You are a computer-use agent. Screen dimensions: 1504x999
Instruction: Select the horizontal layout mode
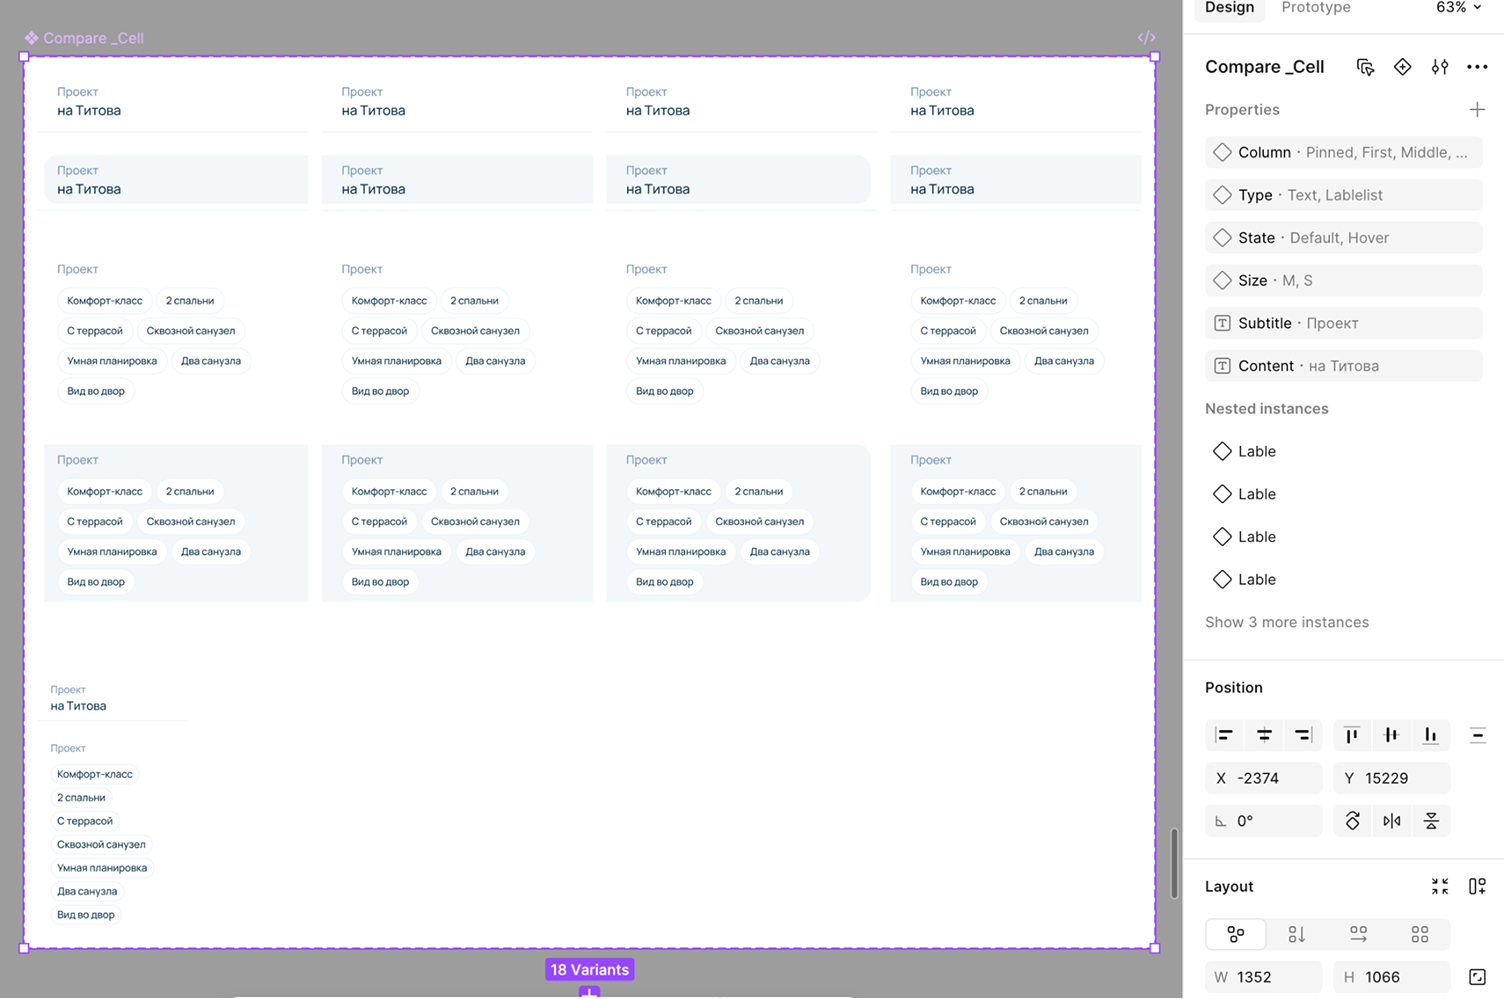pyautogui.click(x=1358, y=934)
